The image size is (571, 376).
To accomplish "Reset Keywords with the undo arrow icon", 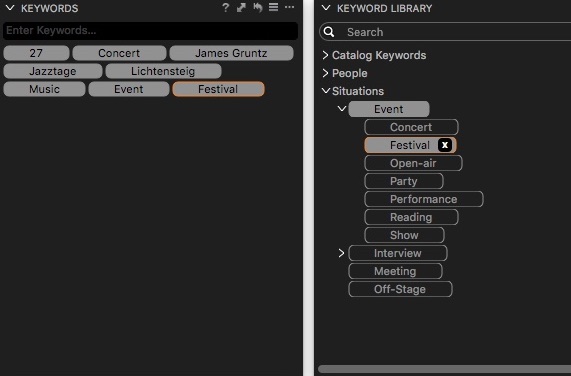I will click(x=257, y=8).
